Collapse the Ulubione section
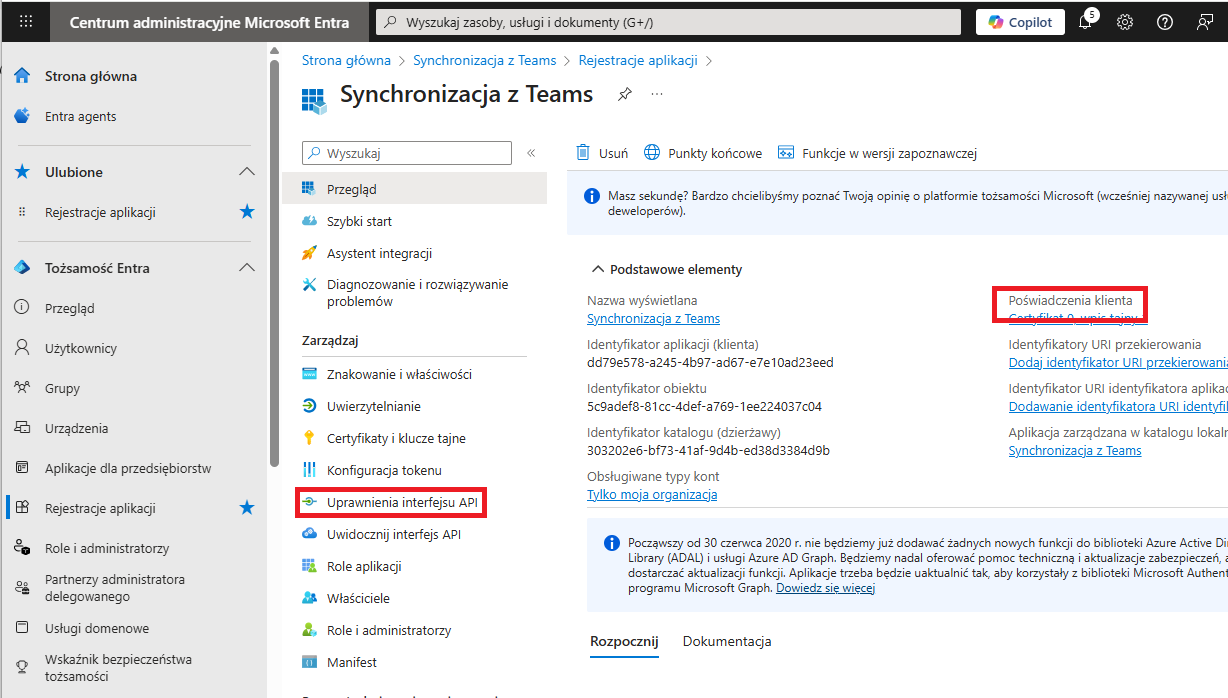This screenshot has width=1228, height=698. coord(247,172)
